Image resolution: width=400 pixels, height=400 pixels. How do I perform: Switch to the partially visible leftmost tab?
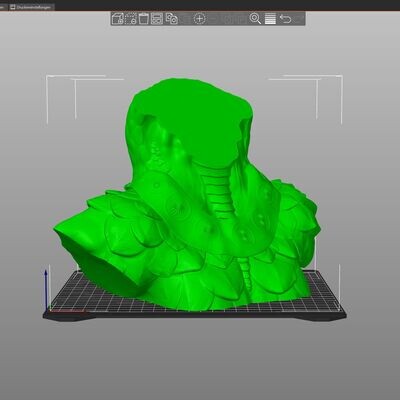point(3,7)
